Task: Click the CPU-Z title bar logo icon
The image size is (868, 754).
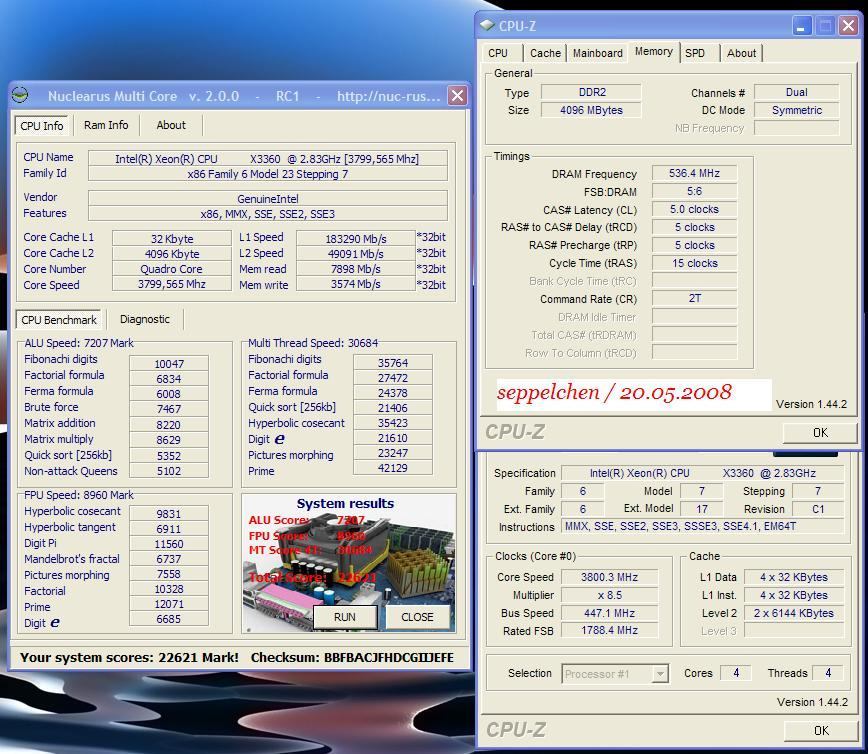Action: point(487,25)
